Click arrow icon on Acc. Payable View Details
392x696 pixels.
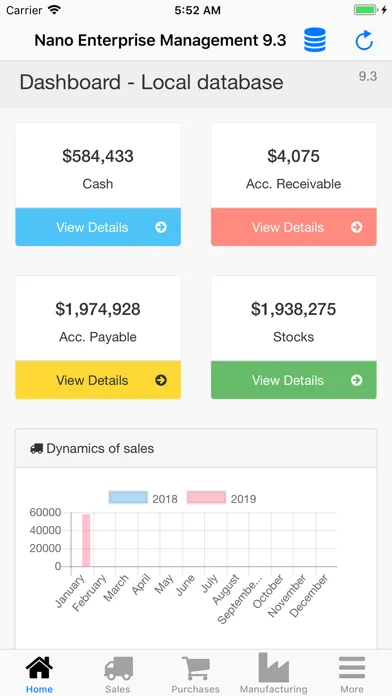[161, 380]
